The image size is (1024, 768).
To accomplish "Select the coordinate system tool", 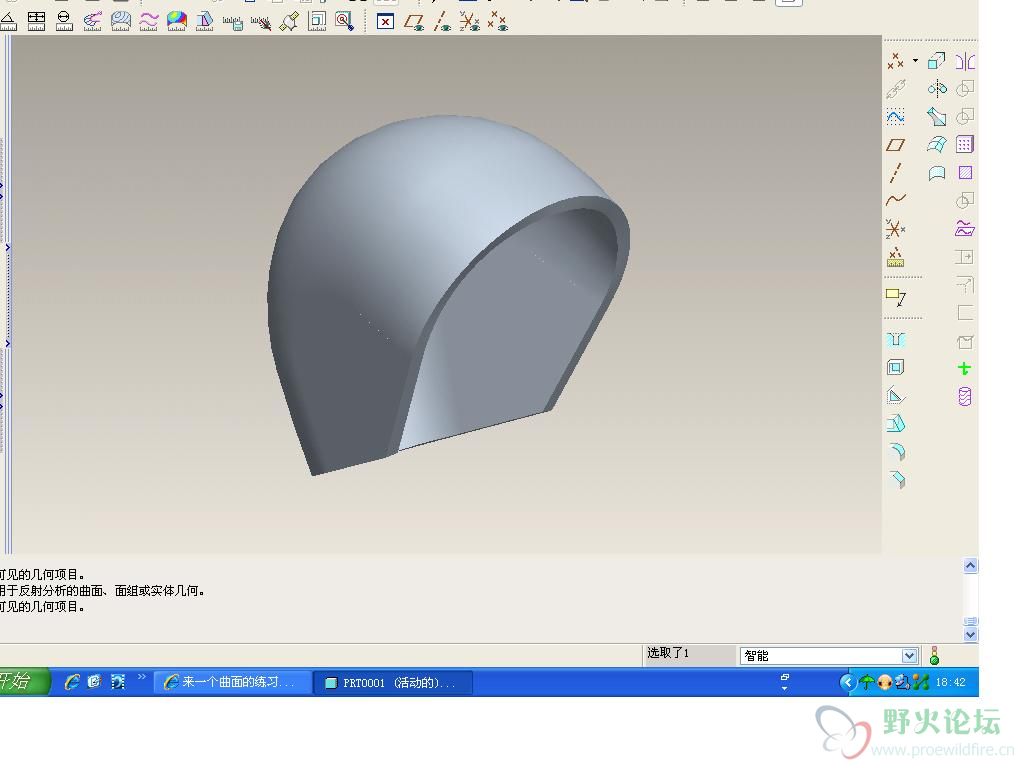I will [896, 229].
